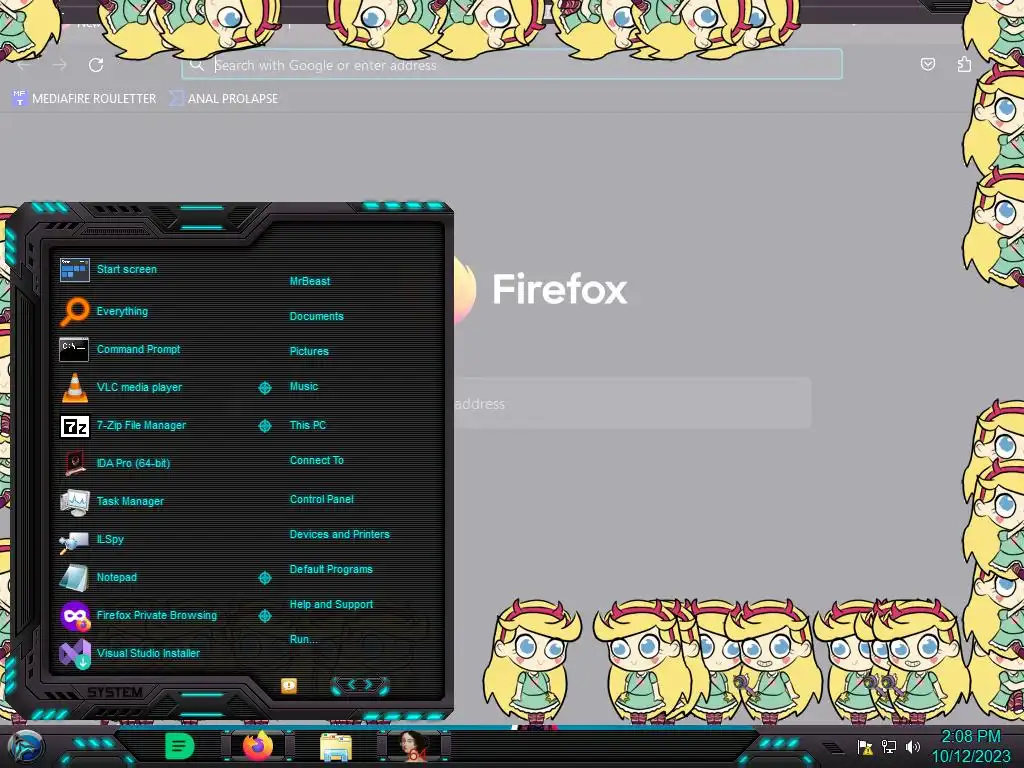Image resolution: width=1024 pixels, height=768 pixels.
Task: Select Connect To in the start menu
Action: (317, 460)
